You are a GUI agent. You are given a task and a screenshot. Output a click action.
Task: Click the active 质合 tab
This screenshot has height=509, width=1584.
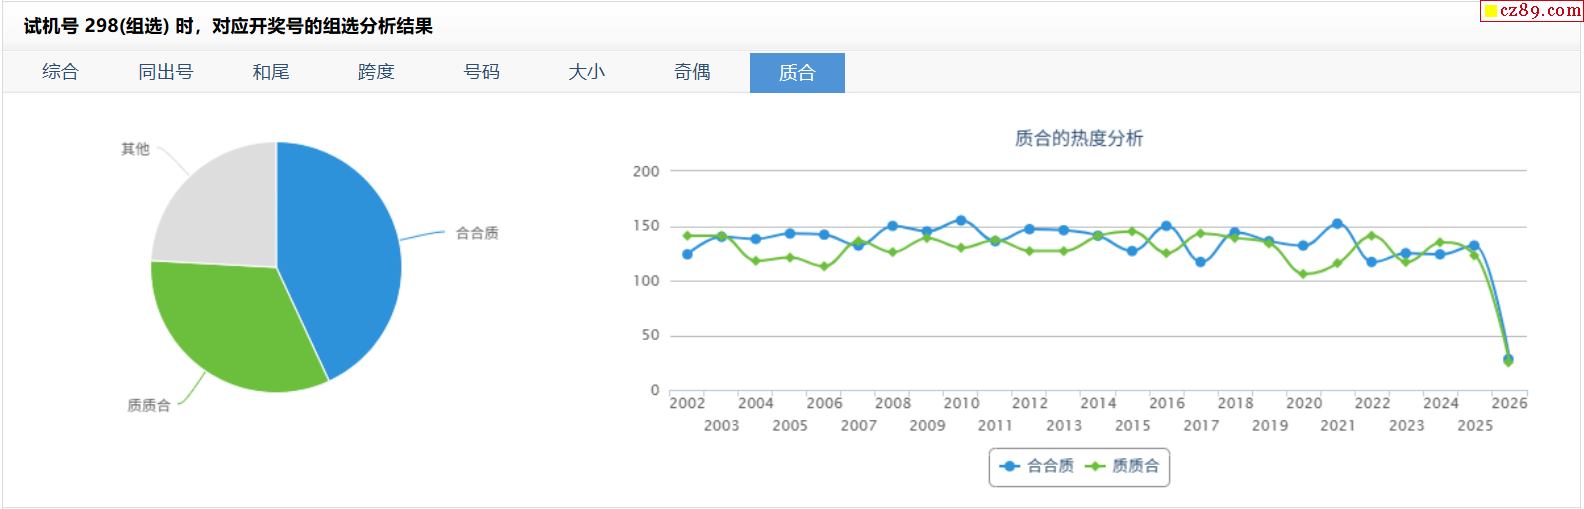[797, 72]
